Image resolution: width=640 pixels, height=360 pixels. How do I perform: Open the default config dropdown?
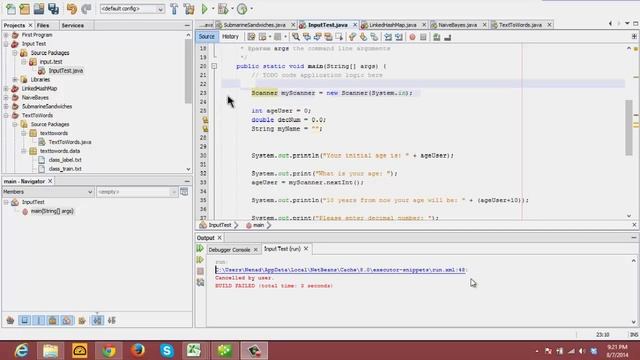coord(132,9)
